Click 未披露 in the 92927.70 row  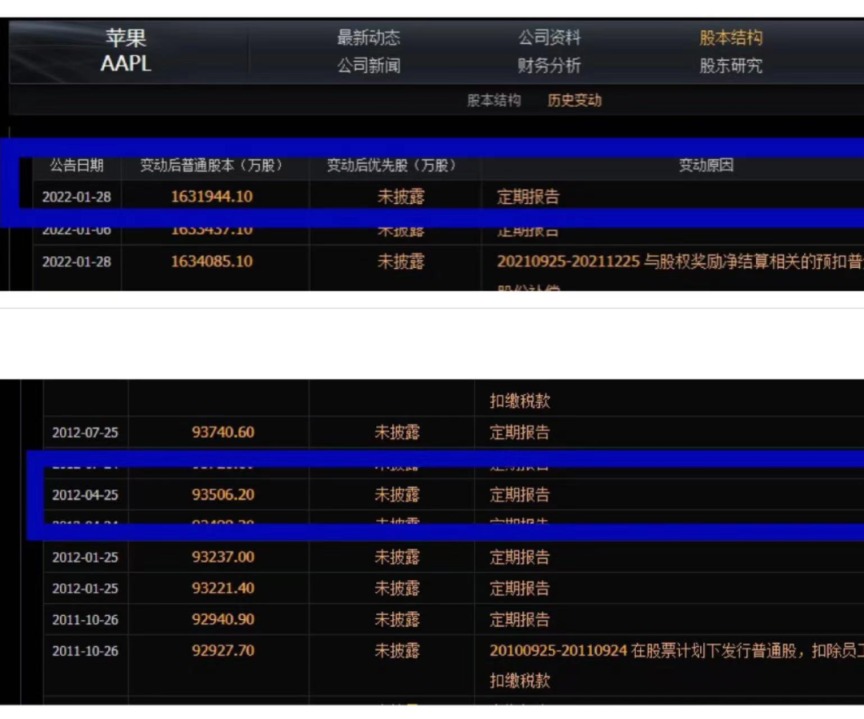point(397,650)
